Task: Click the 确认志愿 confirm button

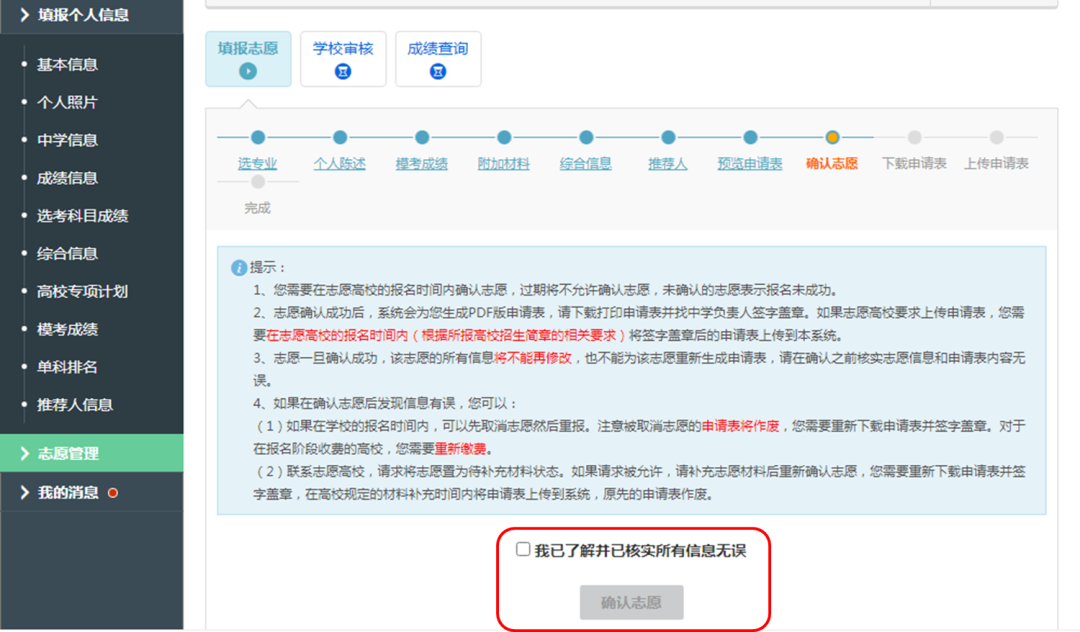Action: point(631,602)
